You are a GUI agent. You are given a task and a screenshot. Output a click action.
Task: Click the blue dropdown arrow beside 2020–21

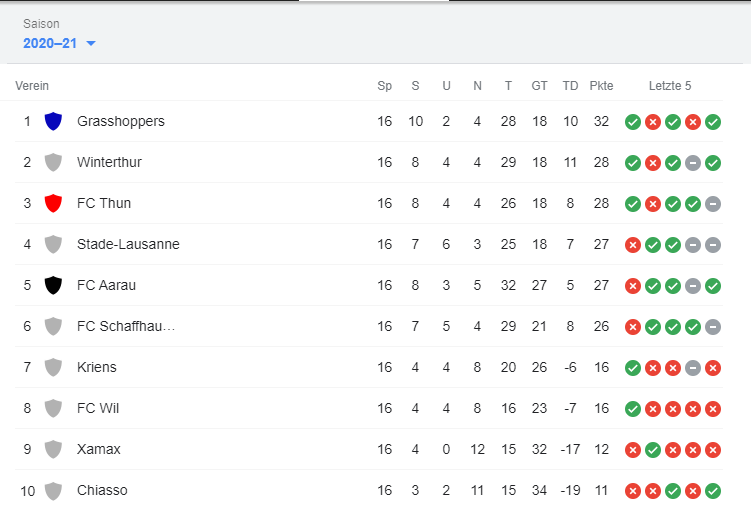click(91, 44)
